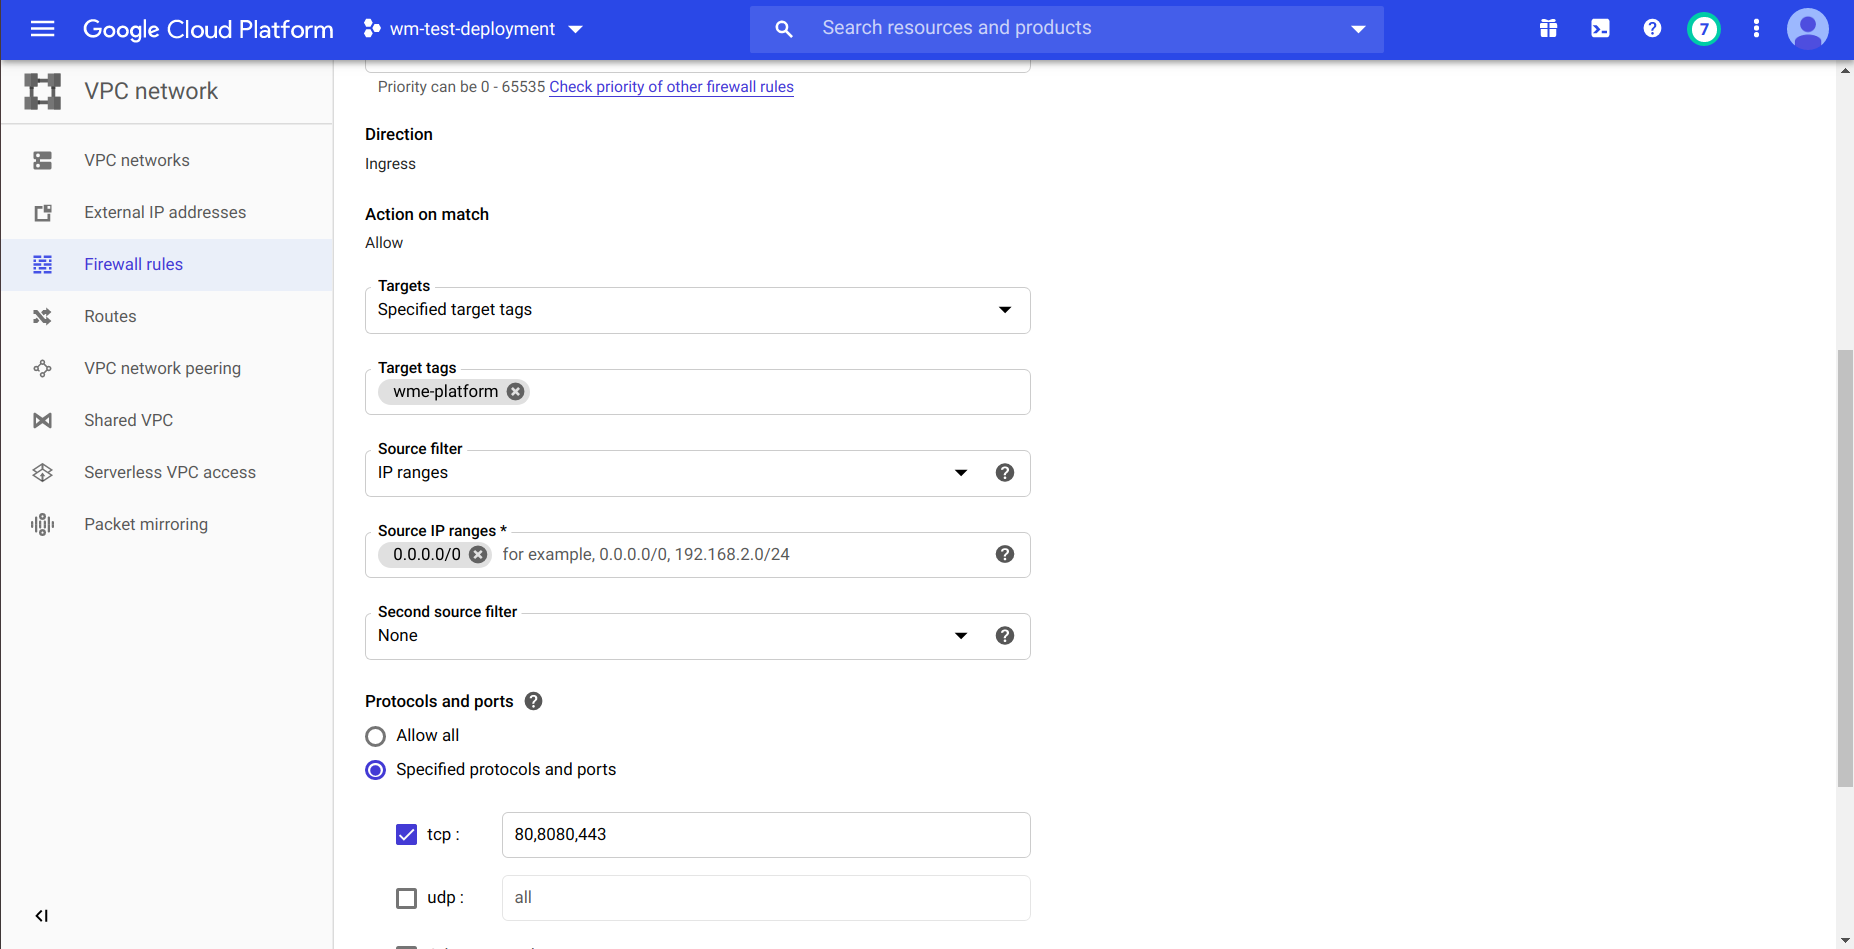Click Check priority of other firewall rules link

coord(671,87)
